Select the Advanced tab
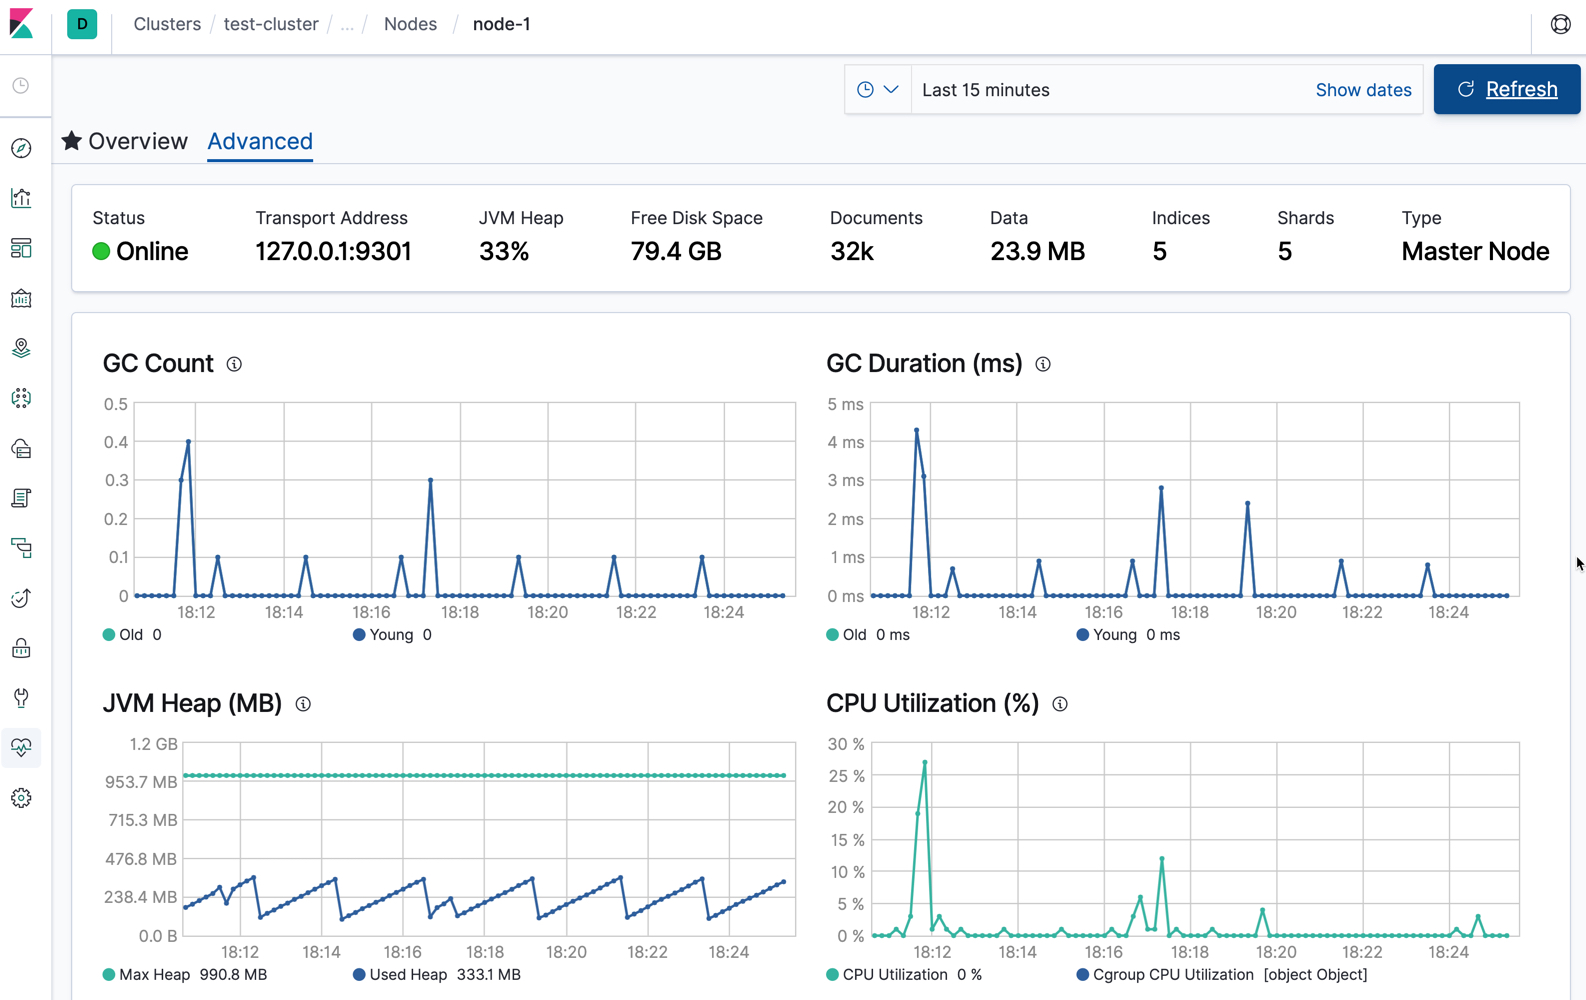Image resolution: width=1586 pixels, height=1000 pixels. [260, 141]
